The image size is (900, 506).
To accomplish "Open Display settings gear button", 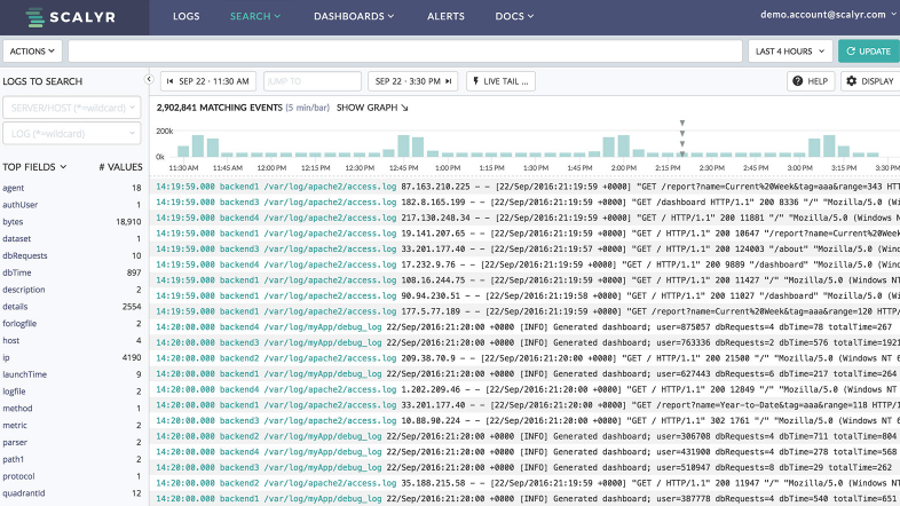I will [871, 81].
